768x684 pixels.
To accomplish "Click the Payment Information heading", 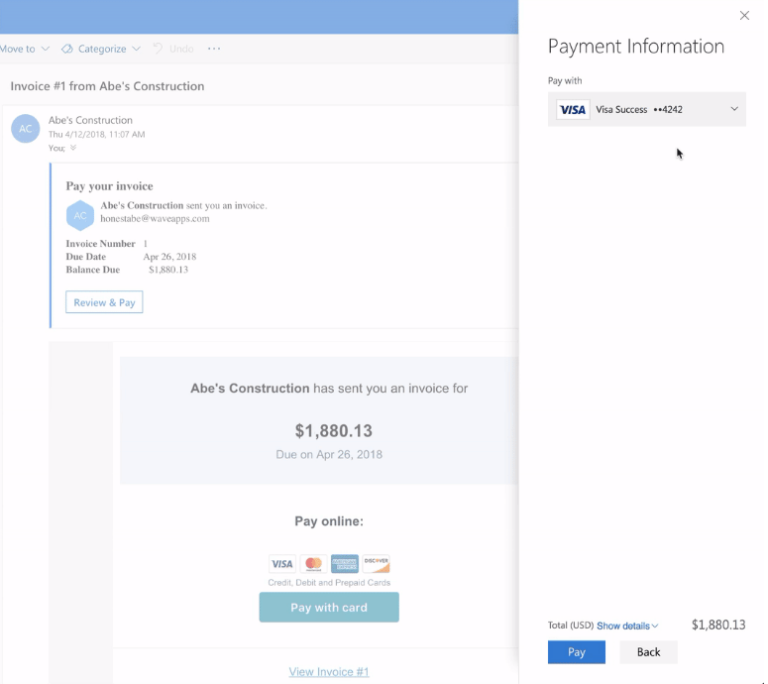I will coord(636,47).
